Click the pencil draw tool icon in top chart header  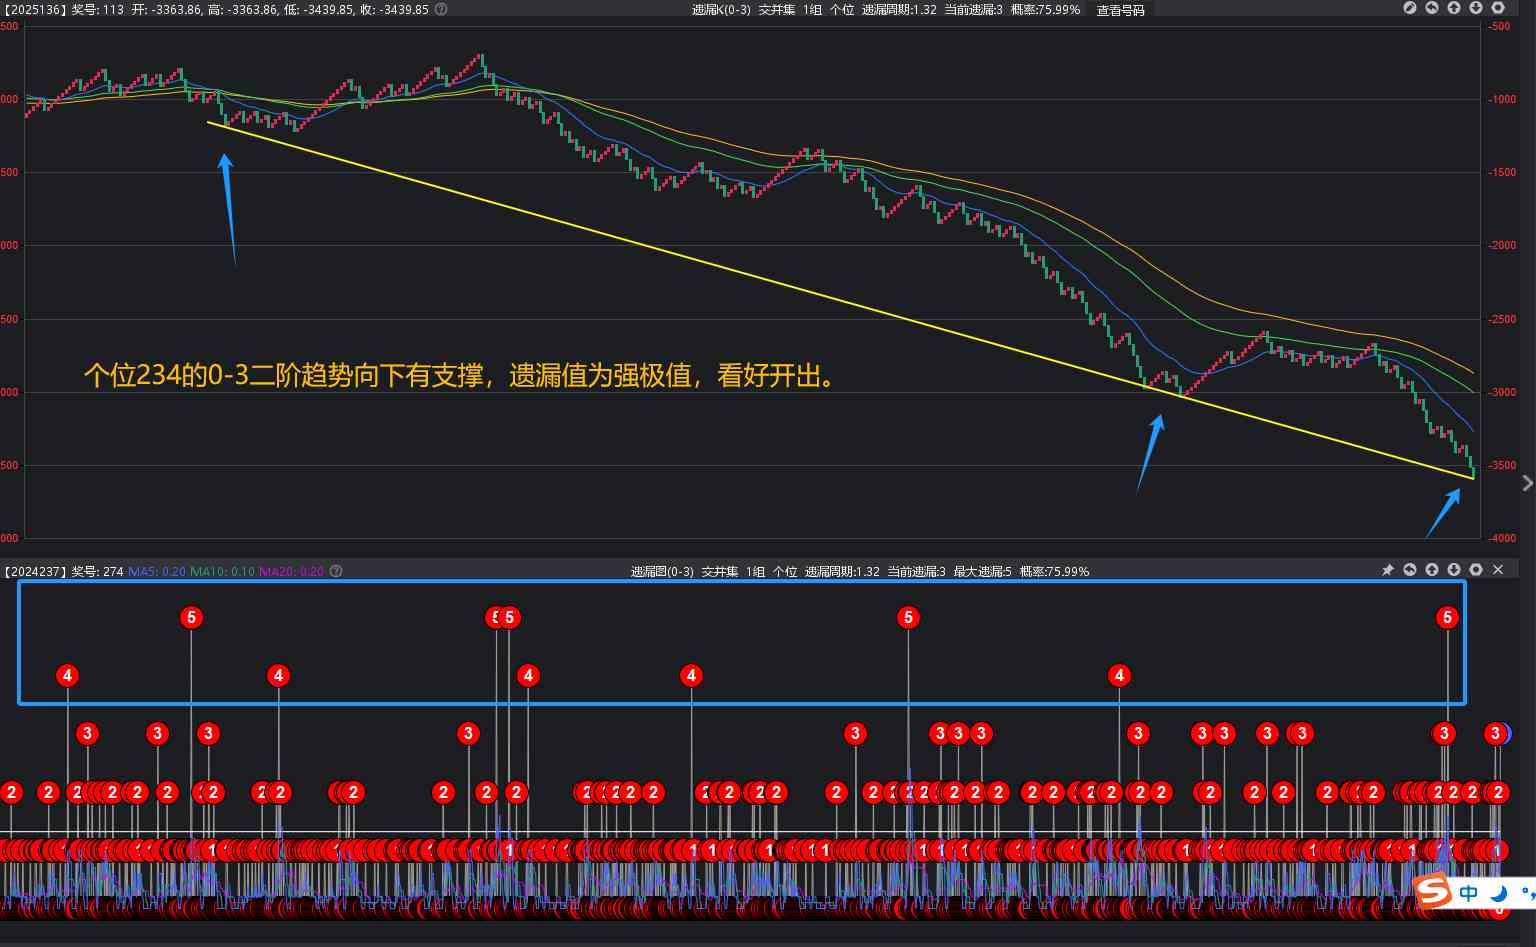tap(1410, 8)
